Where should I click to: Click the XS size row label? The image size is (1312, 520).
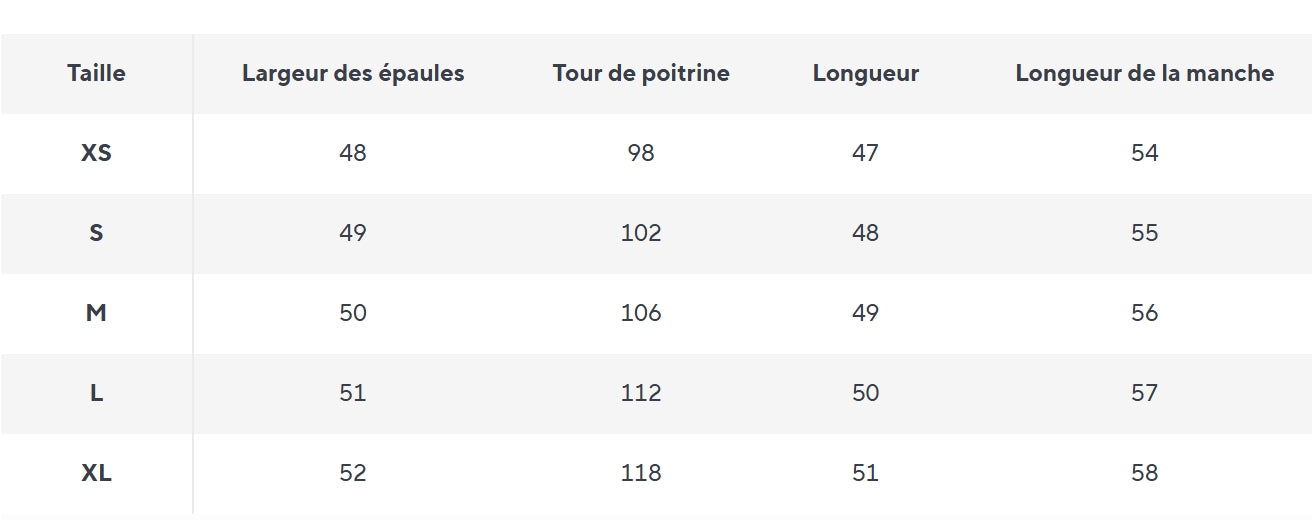click(96, 153)
